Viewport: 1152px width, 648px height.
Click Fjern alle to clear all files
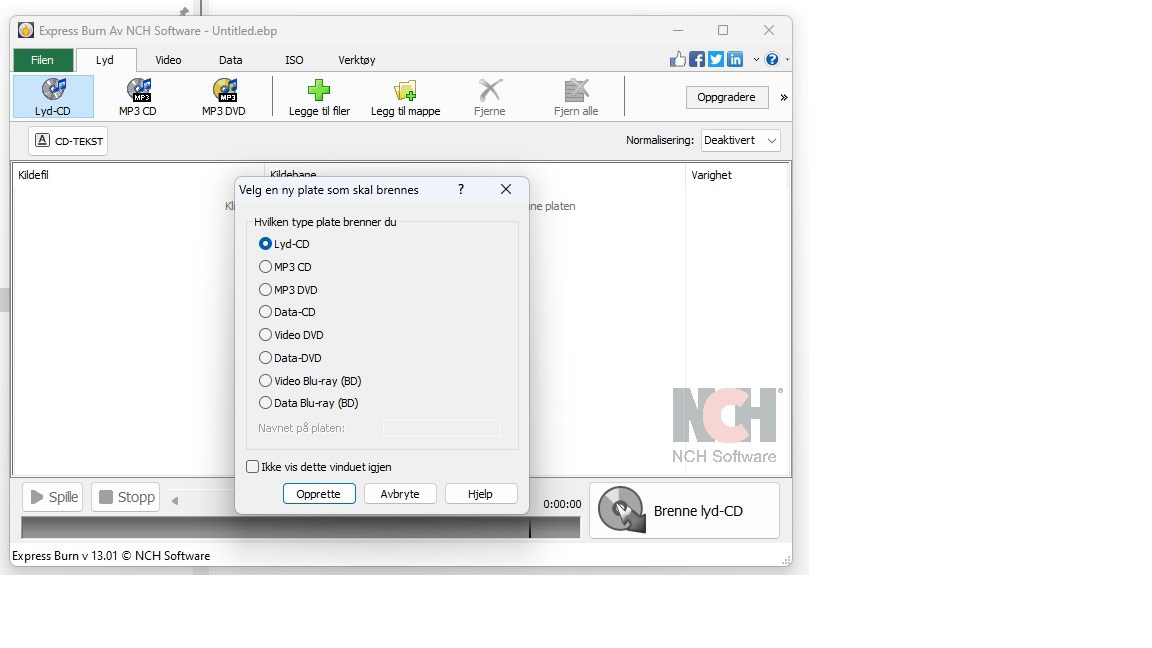(575, 96)
